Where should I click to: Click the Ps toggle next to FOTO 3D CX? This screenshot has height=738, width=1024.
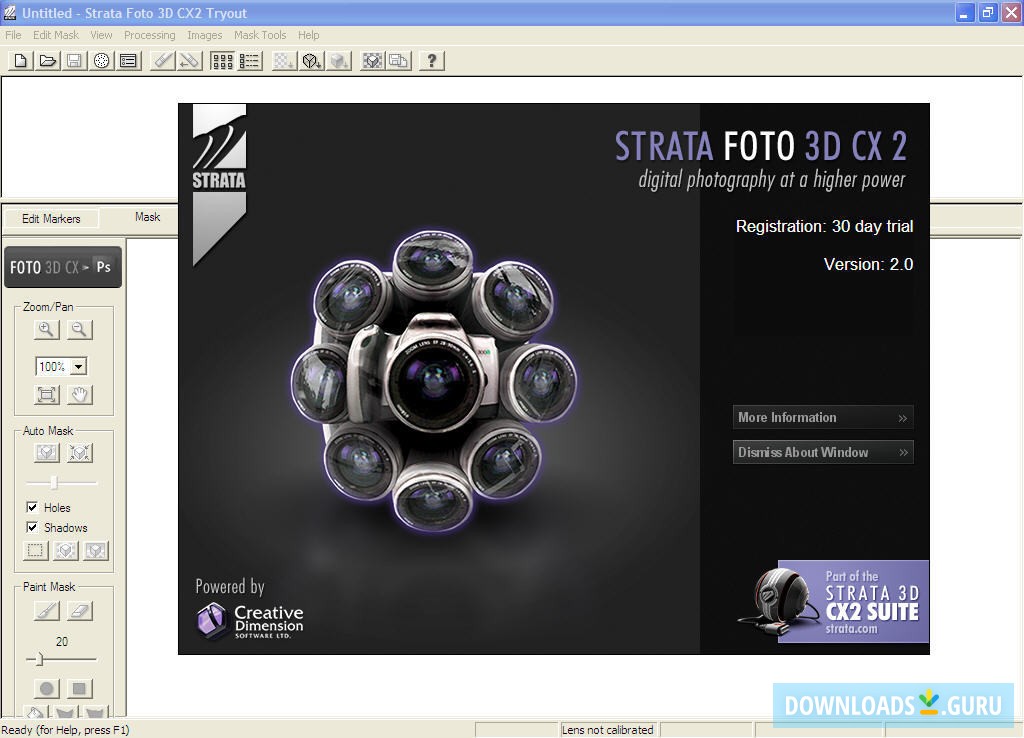point(103,267)
